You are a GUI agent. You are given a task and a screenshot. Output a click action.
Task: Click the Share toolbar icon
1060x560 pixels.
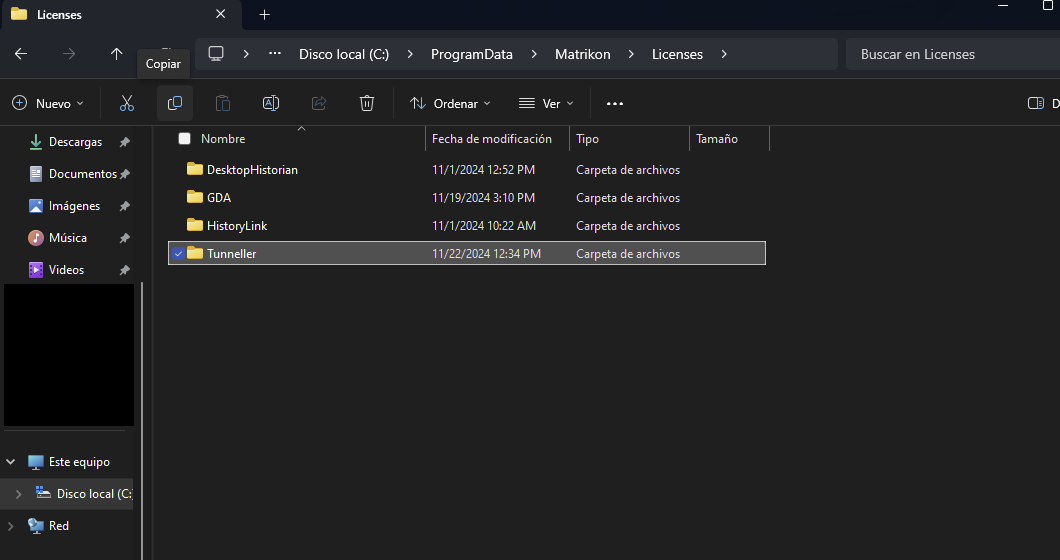click(319, 103)
